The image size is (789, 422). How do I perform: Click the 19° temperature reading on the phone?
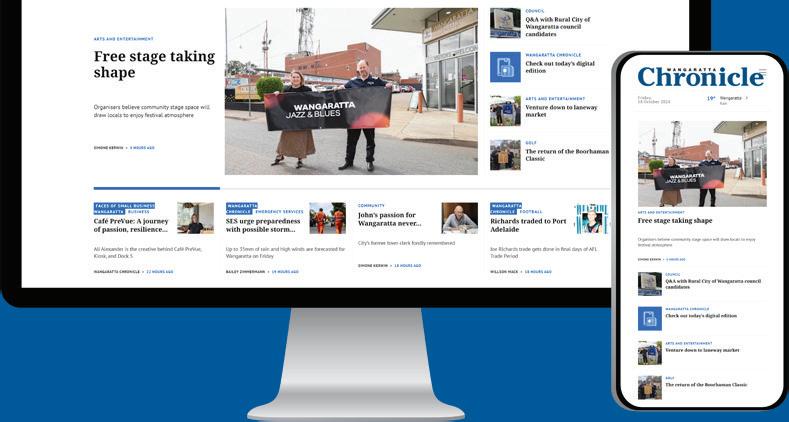pos(711,99)
